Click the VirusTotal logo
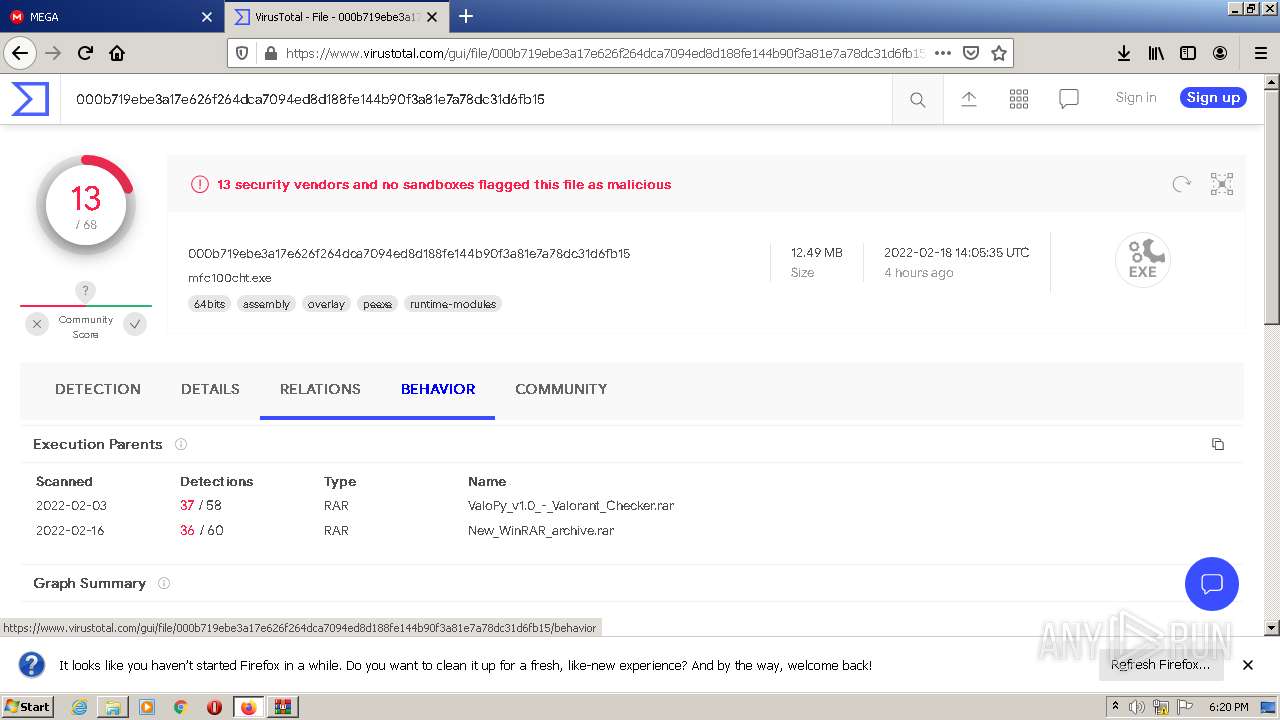Screen dimensions: 1280x720 30,99
